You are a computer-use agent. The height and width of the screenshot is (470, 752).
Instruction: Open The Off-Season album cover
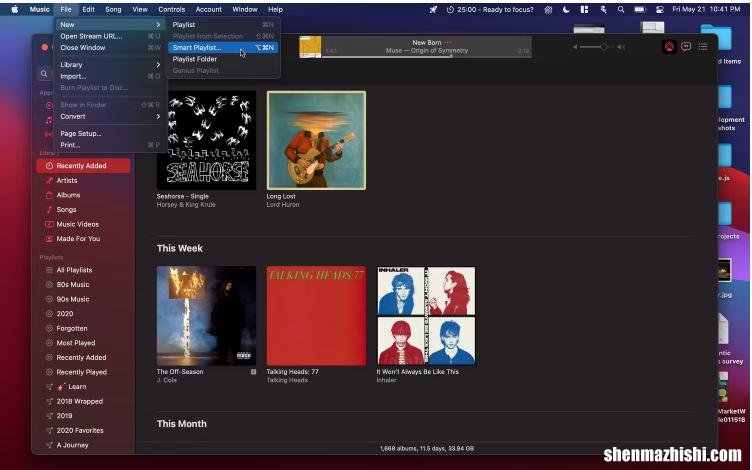click(206, 316)
